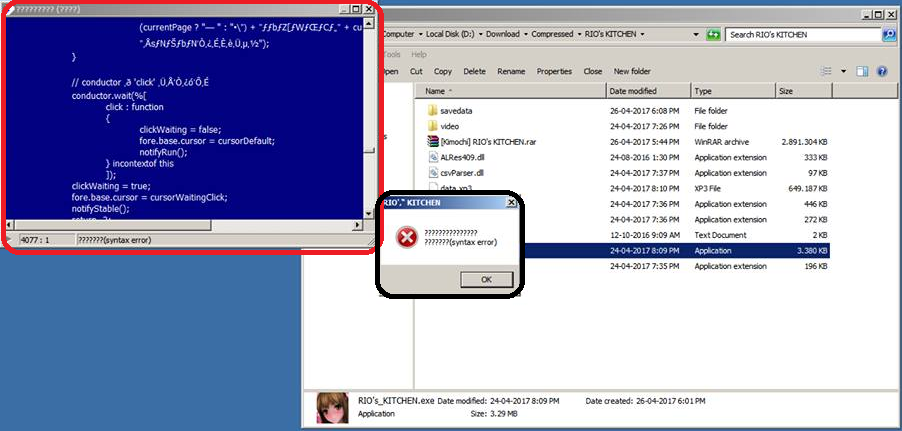Click the "notifyStable();" line in script window
Image resolution: width=902 pixels, height=431 pixels.
(x=99, y=208)
